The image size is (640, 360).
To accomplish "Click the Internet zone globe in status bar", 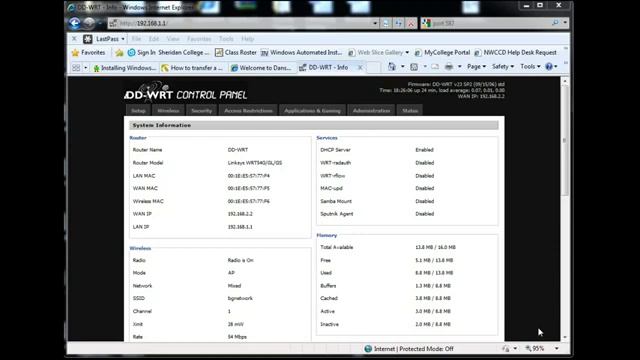I will coord(368,349).
